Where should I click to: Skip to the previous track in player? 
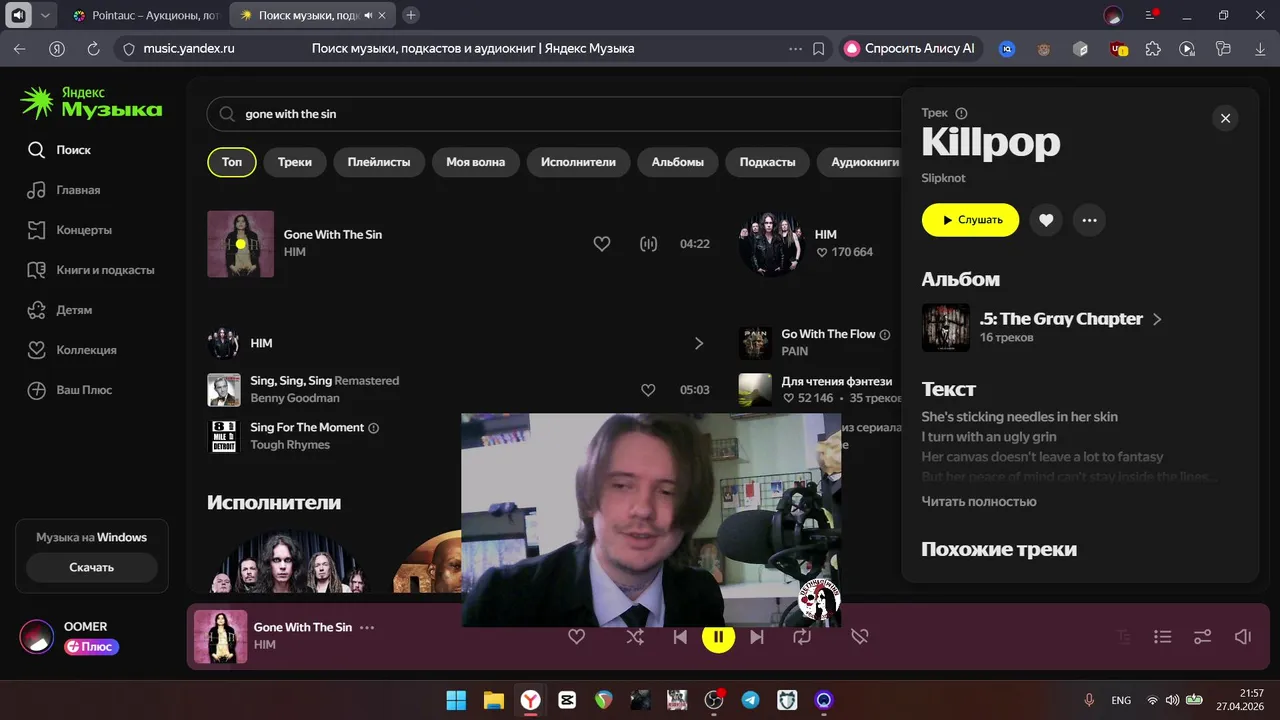(x=680, y=636)
